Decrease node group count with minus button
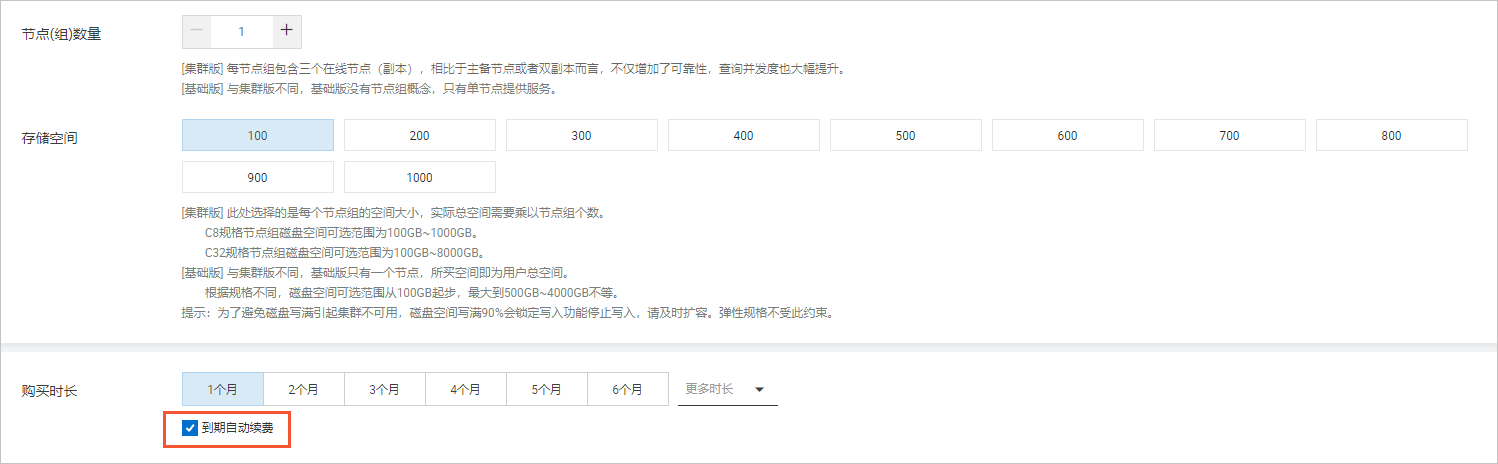 click(197, 31)
